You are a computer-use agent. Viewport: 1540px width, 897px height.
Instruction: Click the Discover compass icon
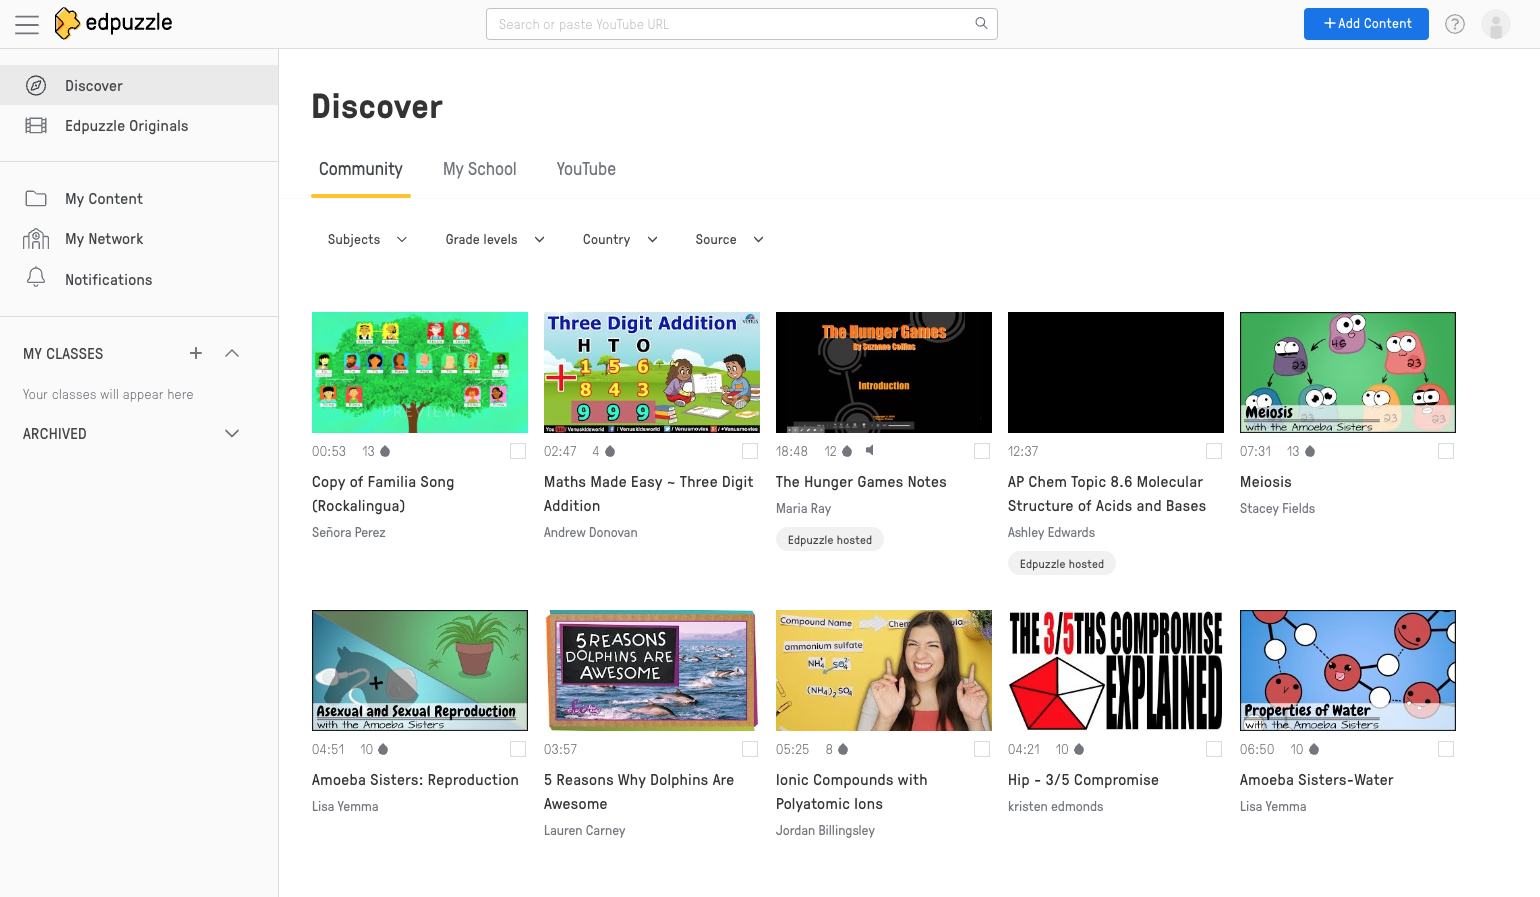click(x=36, y=85)
